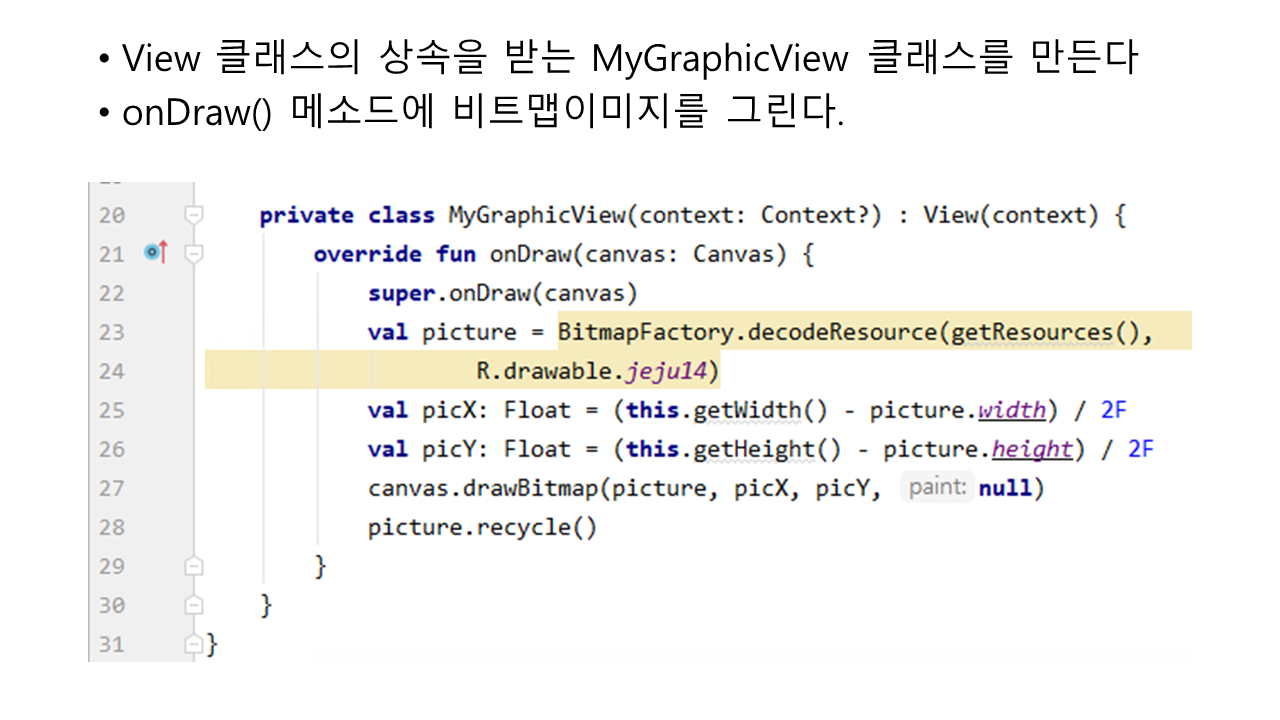1280x720 pixels.
Task: Click the getResources() call on line 23
Action: click(x=1044, y=332)
